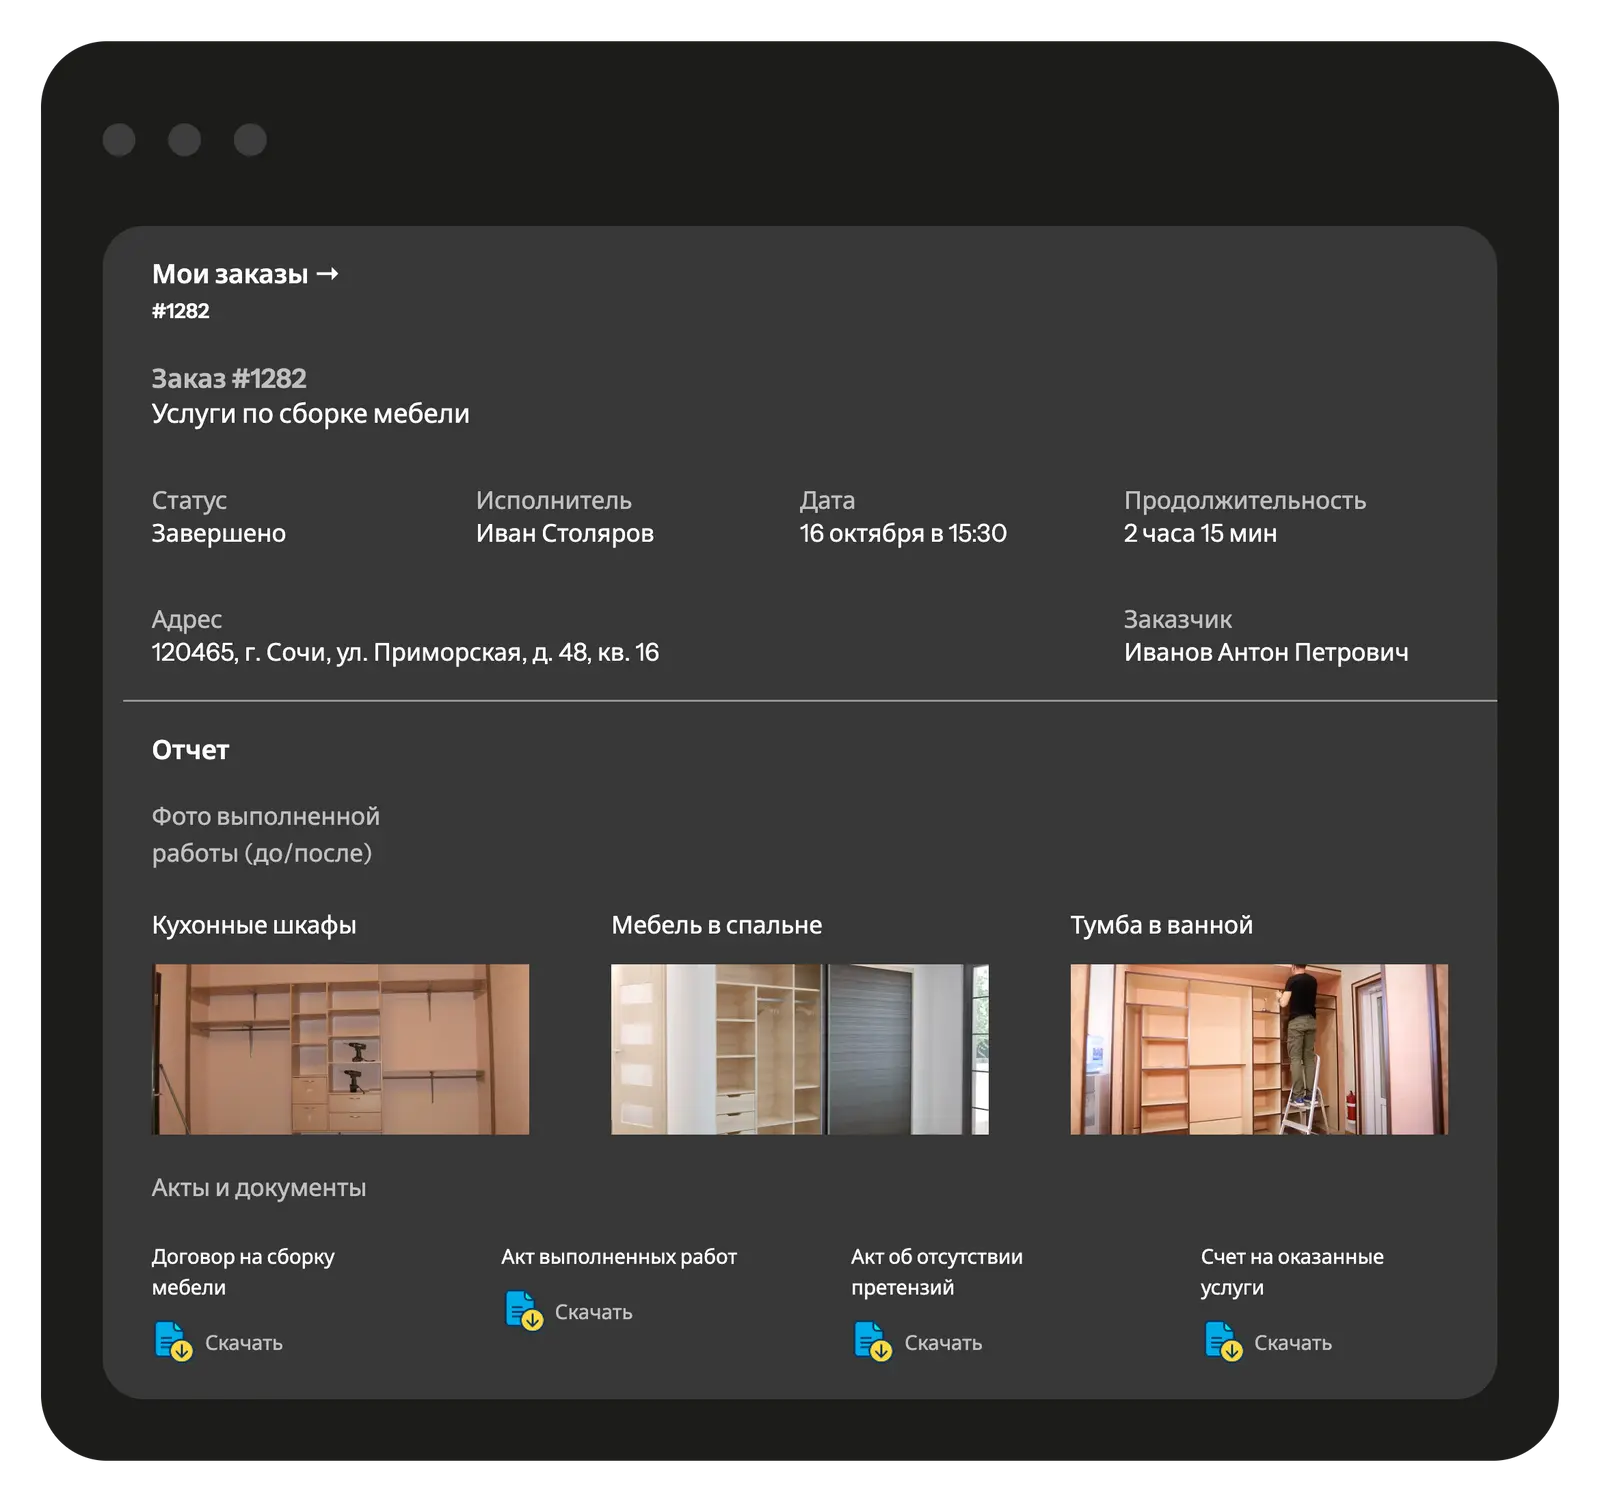Click the second gray window dot
Screen dimensions: 1600x1502
[x=184, y=140]
